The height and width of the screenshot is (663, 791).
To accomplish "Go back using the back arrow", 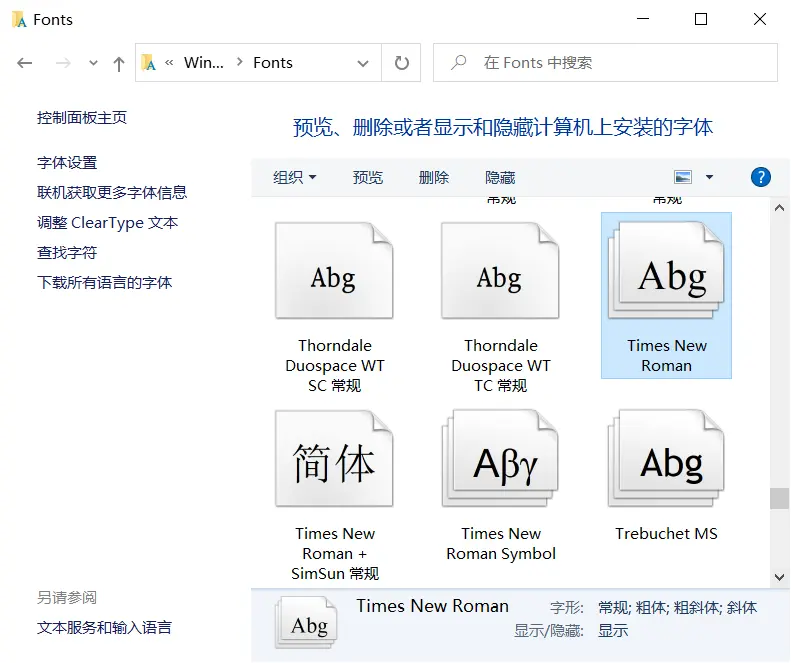I will [24, 63].
